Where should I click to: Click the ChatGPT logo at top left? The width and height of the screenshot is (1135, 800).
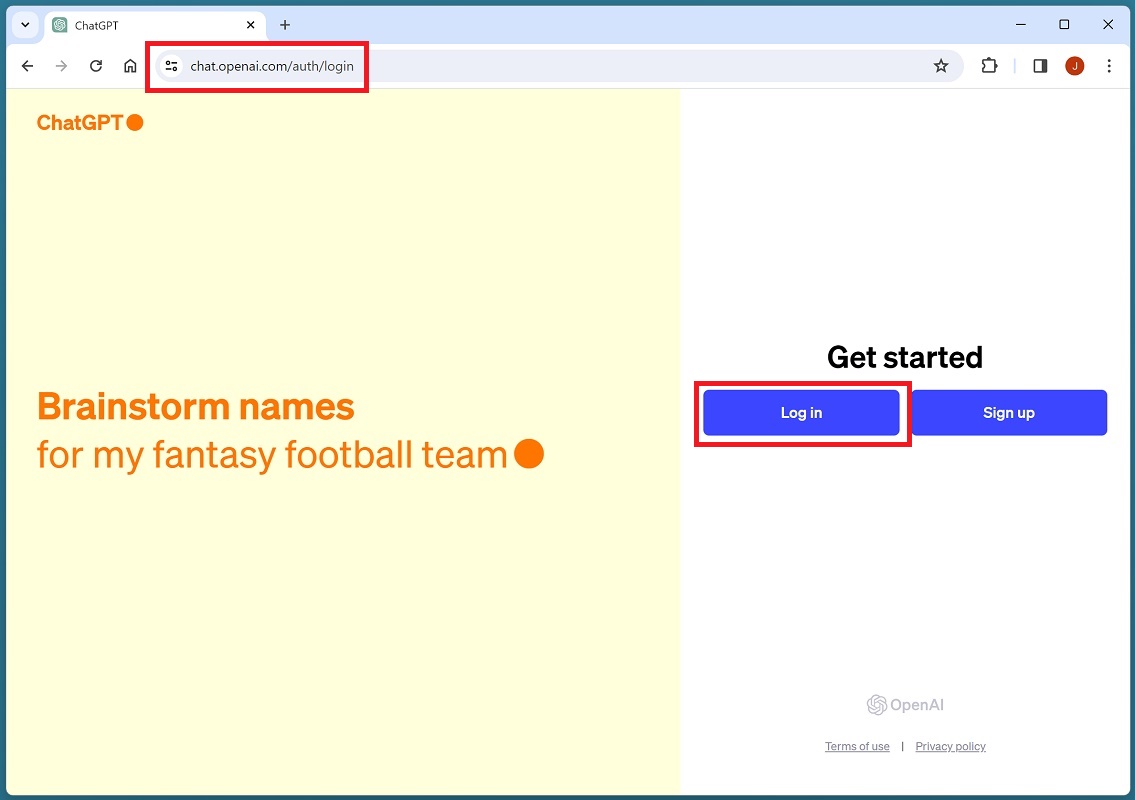pos(89,122)
